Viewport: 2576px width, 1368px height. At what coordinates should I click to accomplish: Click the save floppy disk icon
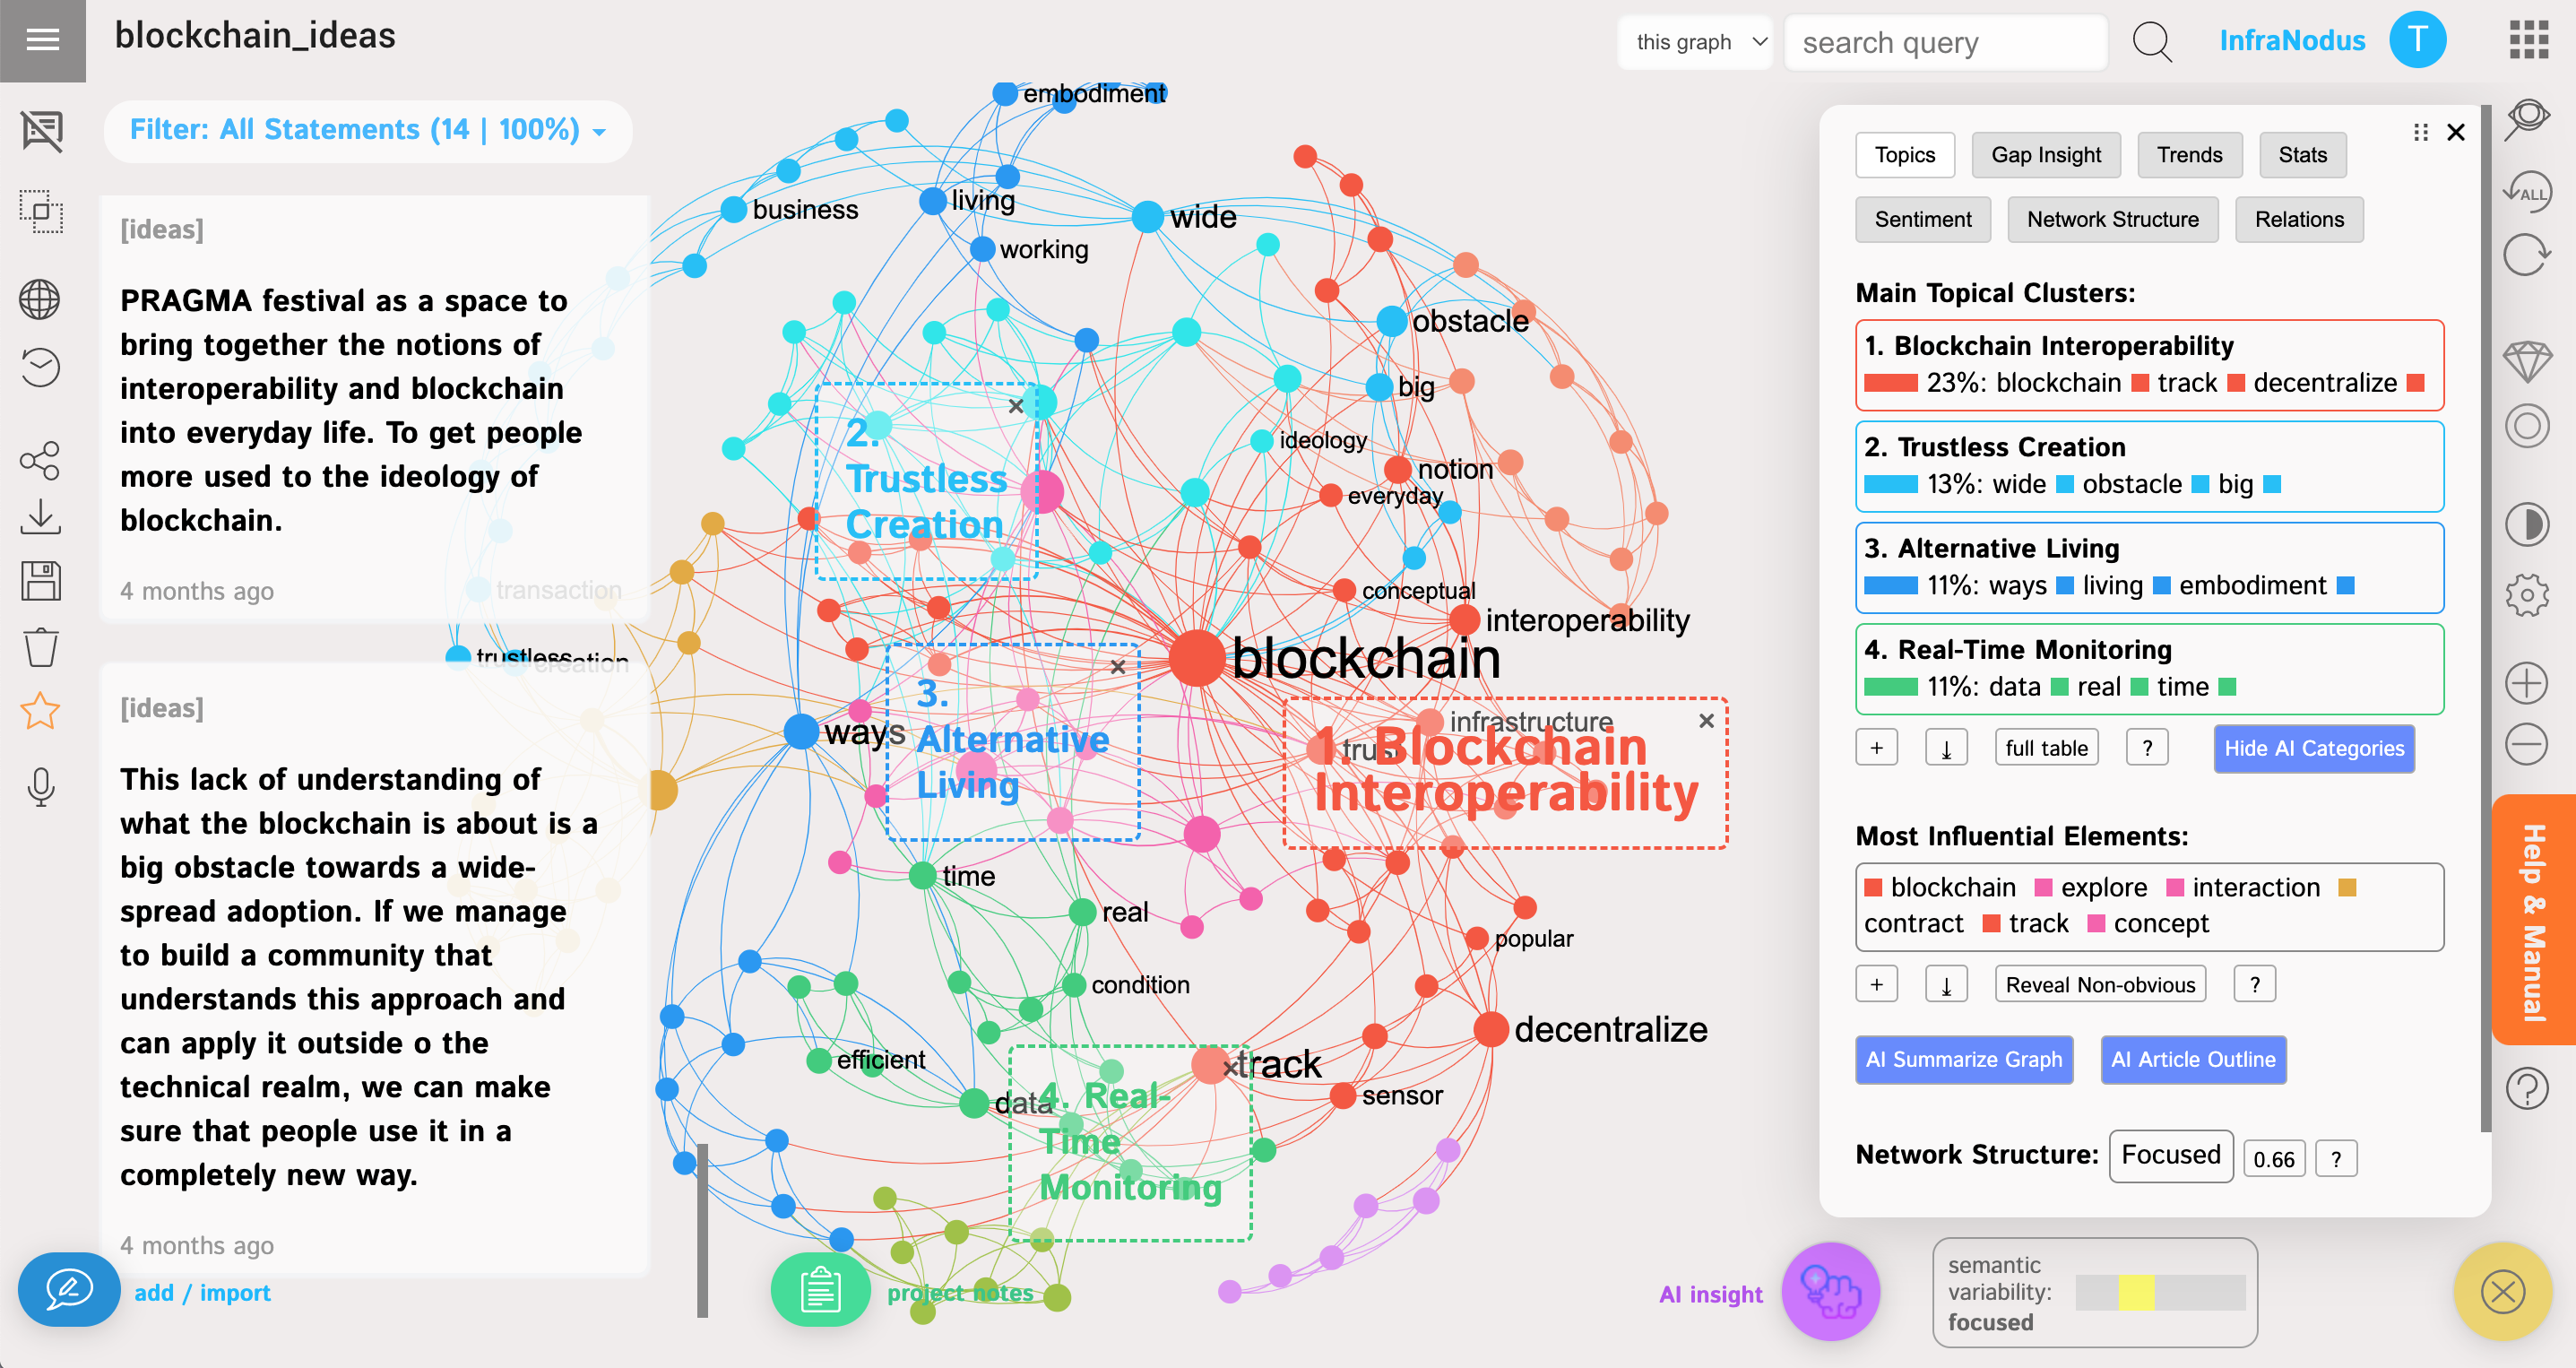click(x=40, y=581)
